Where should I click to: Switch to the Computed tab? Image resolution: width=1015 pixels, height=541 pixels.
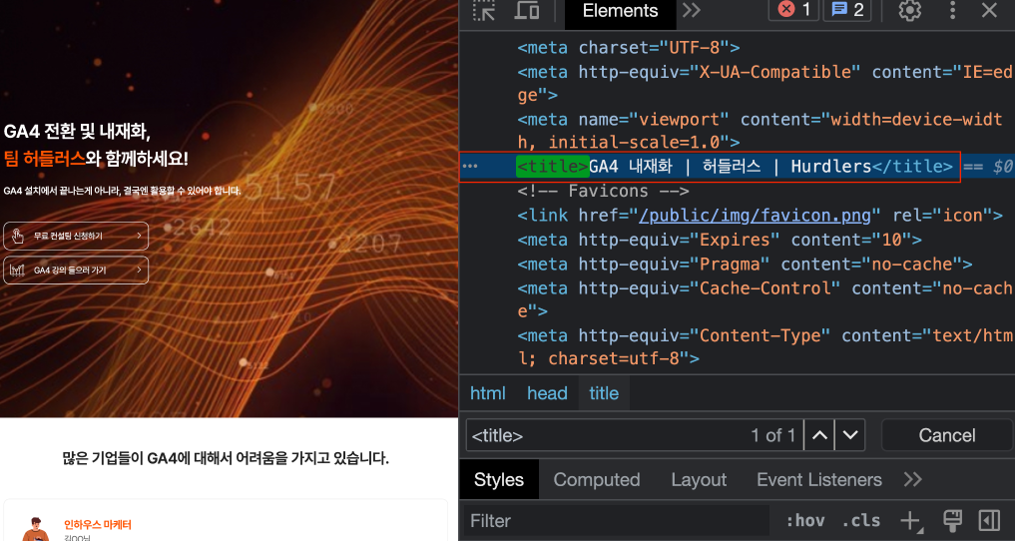(x=596, y=480)
